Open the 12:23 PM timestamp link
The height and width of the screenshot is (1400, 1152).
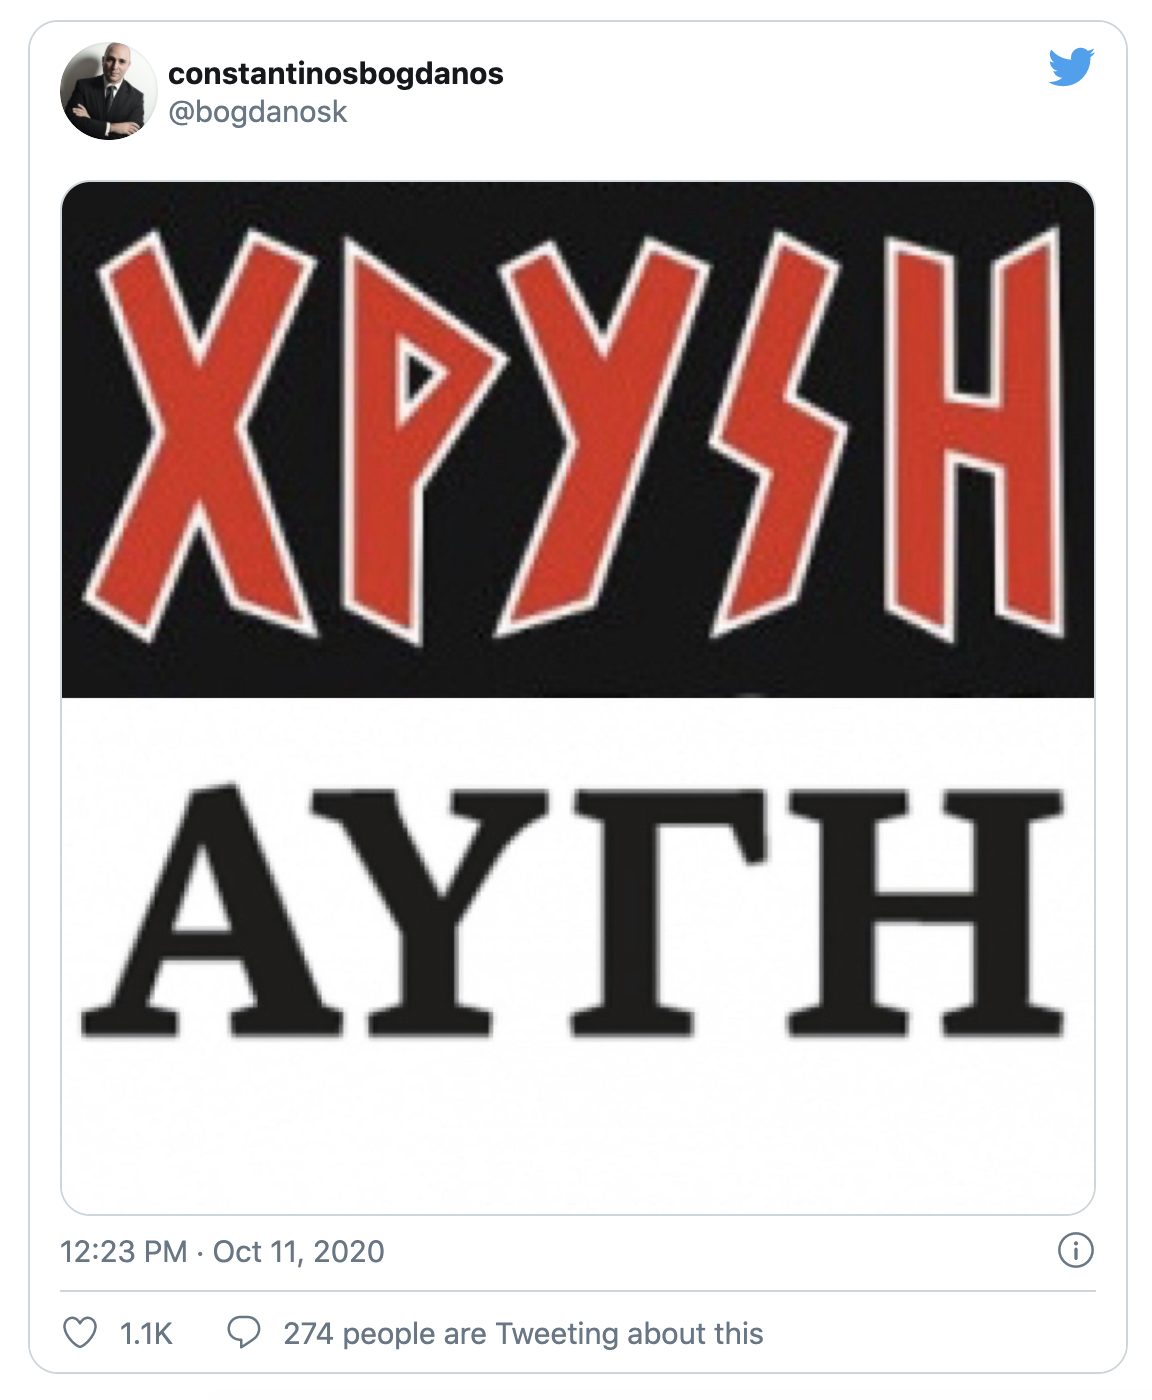[x=123, y=1251]
